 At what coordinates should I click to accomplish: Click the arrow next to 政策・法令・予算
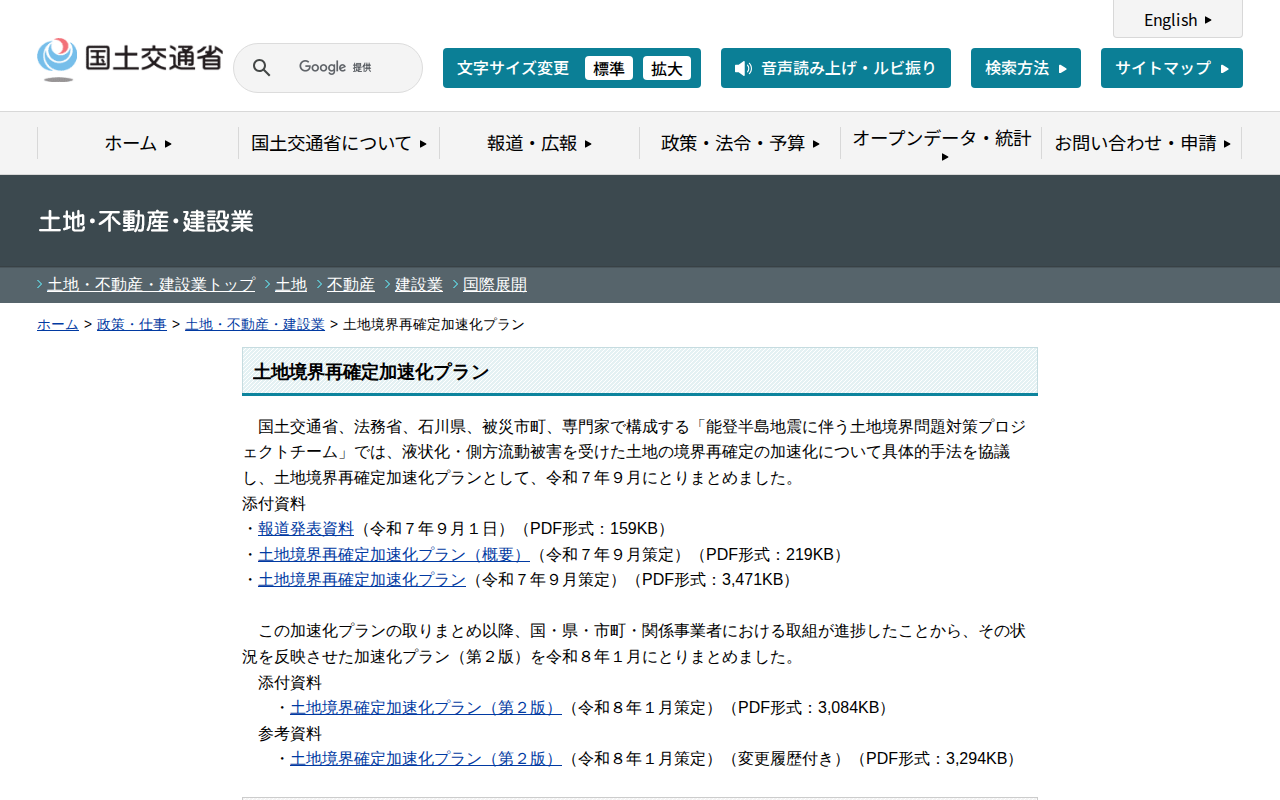816,143
